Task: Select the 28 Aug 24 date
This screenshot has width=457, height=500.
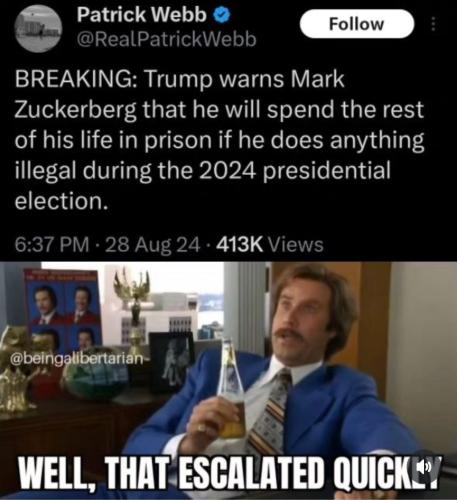Action: [x=153, y=245]
